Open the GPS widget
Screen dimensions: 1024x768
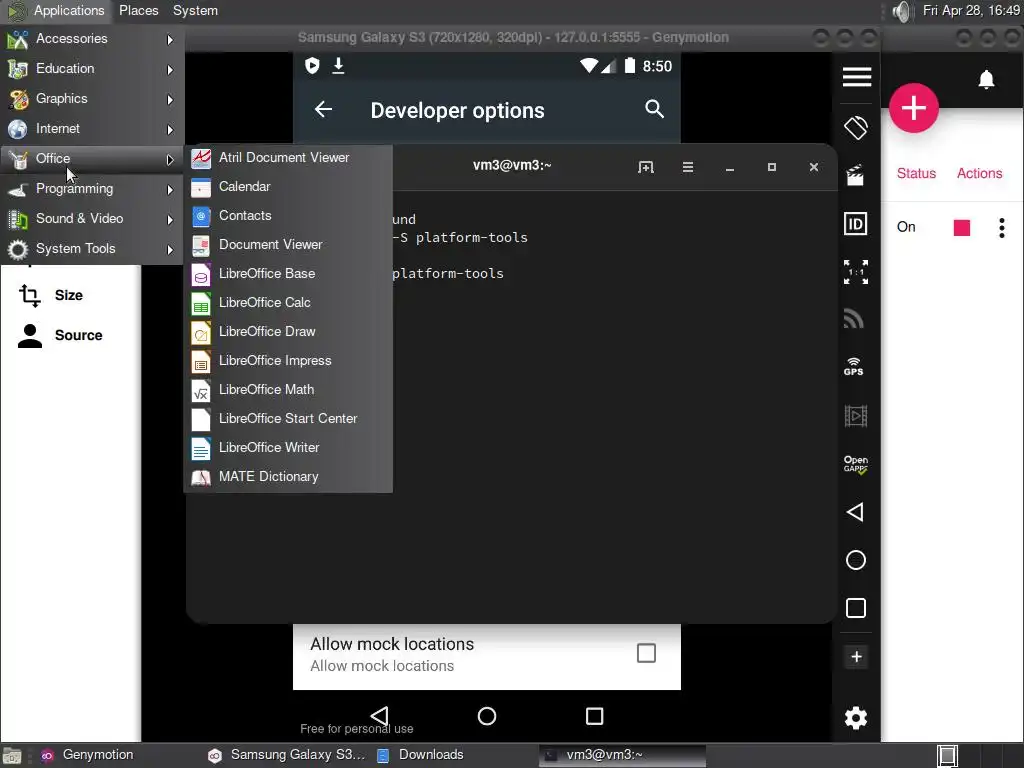pos(854,366)
